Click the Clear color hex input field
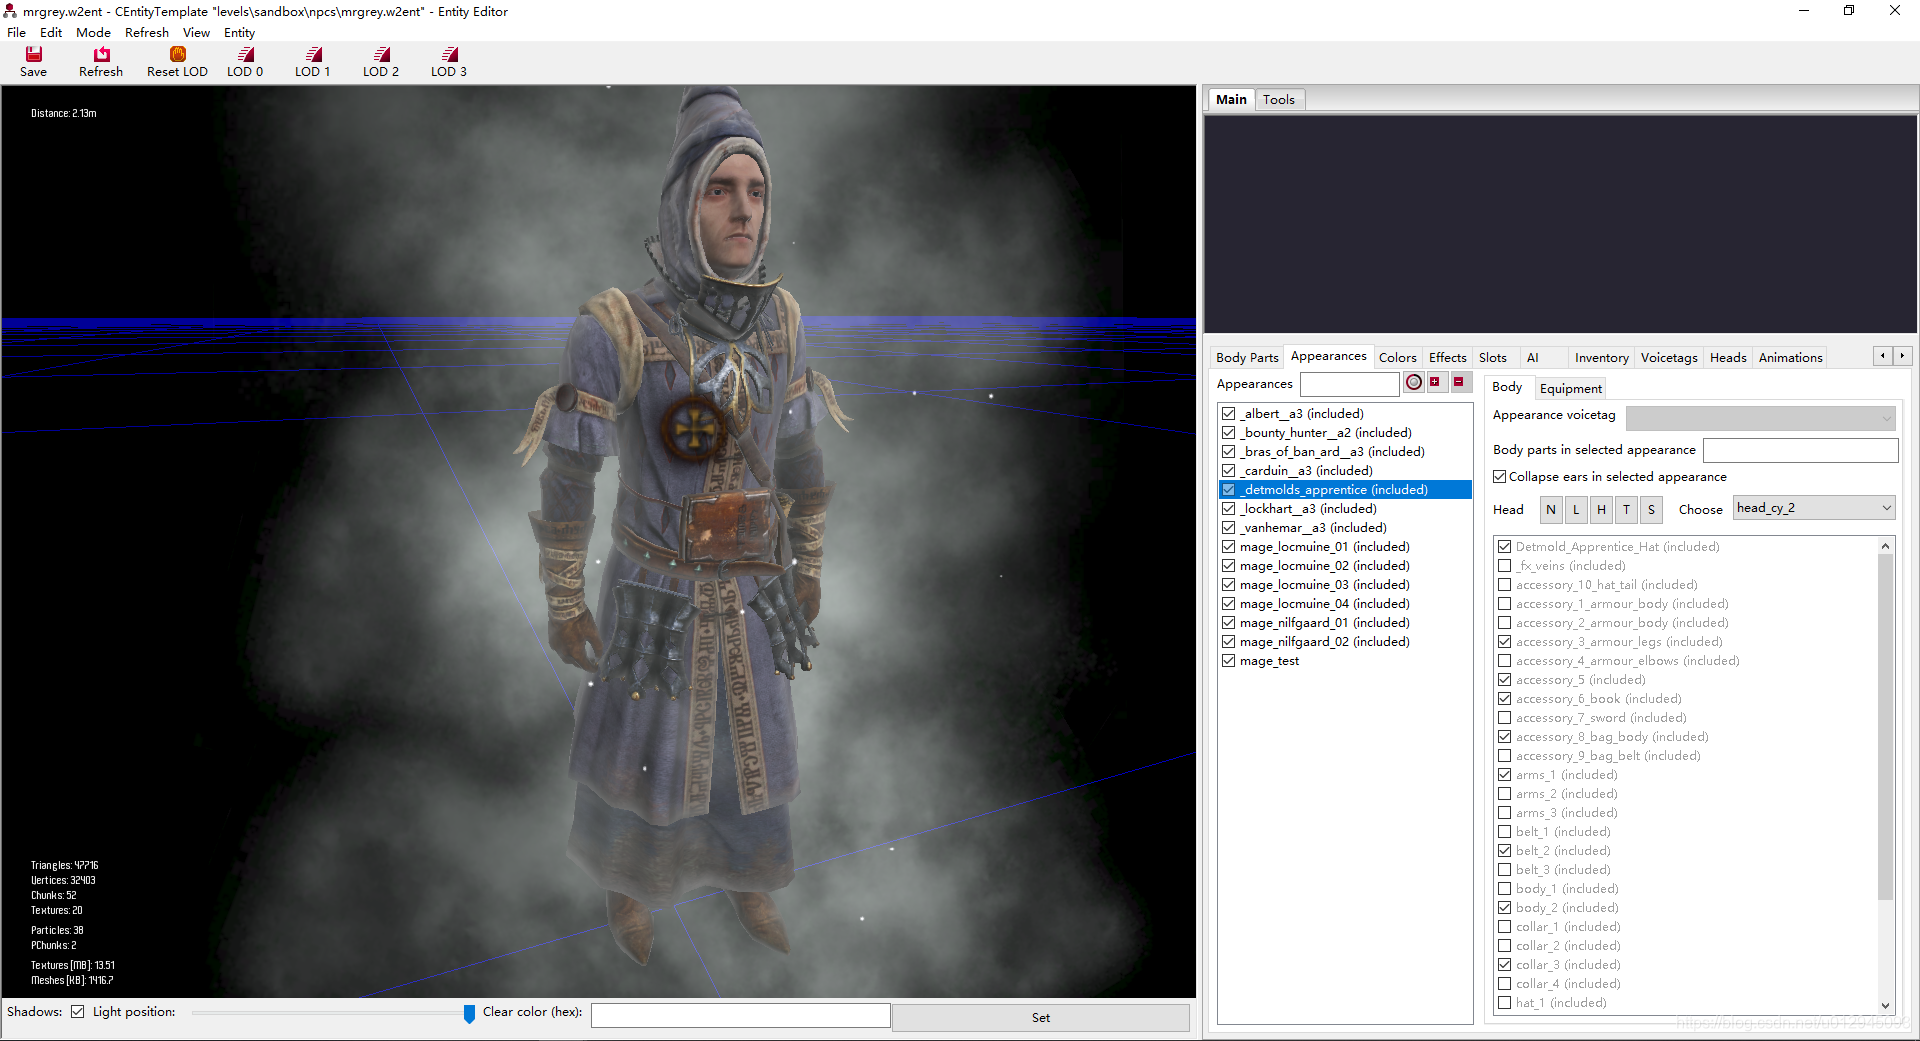This screenshot has width=1920, height=1041. click(740, 1015)
